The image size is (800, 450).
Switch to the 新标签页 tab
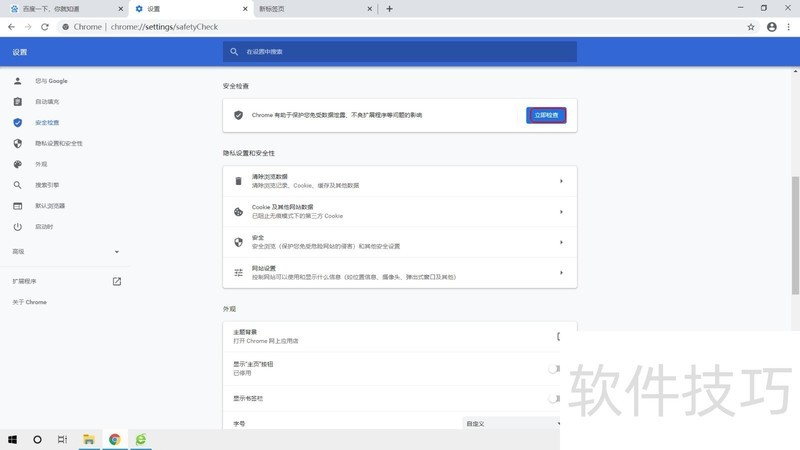click(315, 9)
